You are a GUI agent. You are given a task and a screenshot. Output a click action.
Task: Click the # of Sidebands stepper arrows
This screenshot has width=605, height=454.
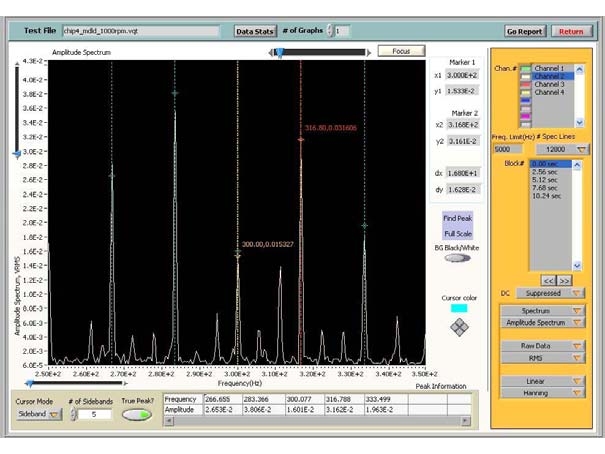click(73, 415)
